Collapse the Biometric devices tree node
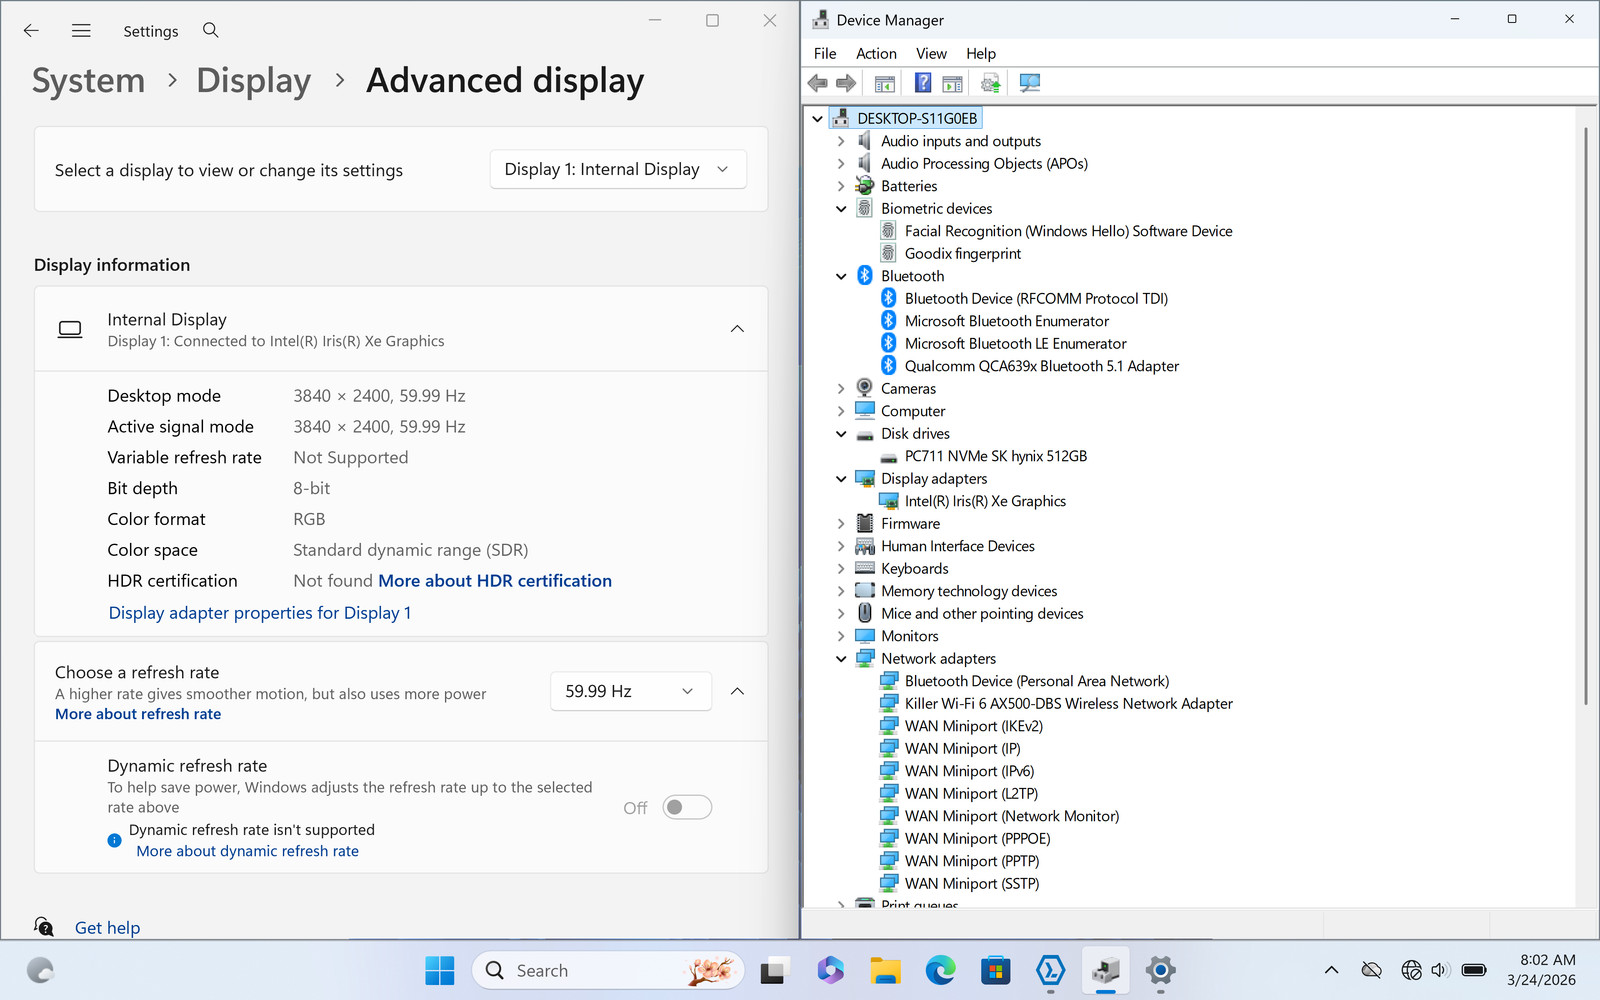Viewport: 1600px width, 1000px height. click(841, 209)
